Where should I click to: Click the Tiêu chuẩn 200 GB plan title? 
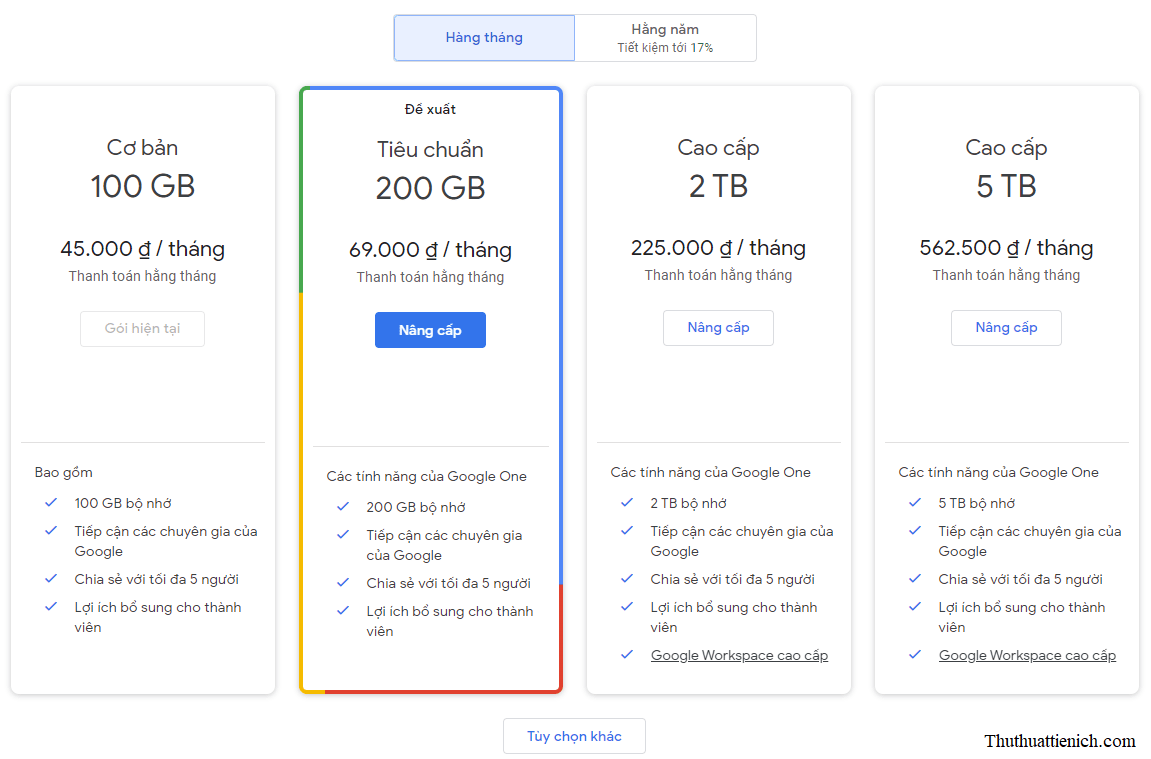430,150
